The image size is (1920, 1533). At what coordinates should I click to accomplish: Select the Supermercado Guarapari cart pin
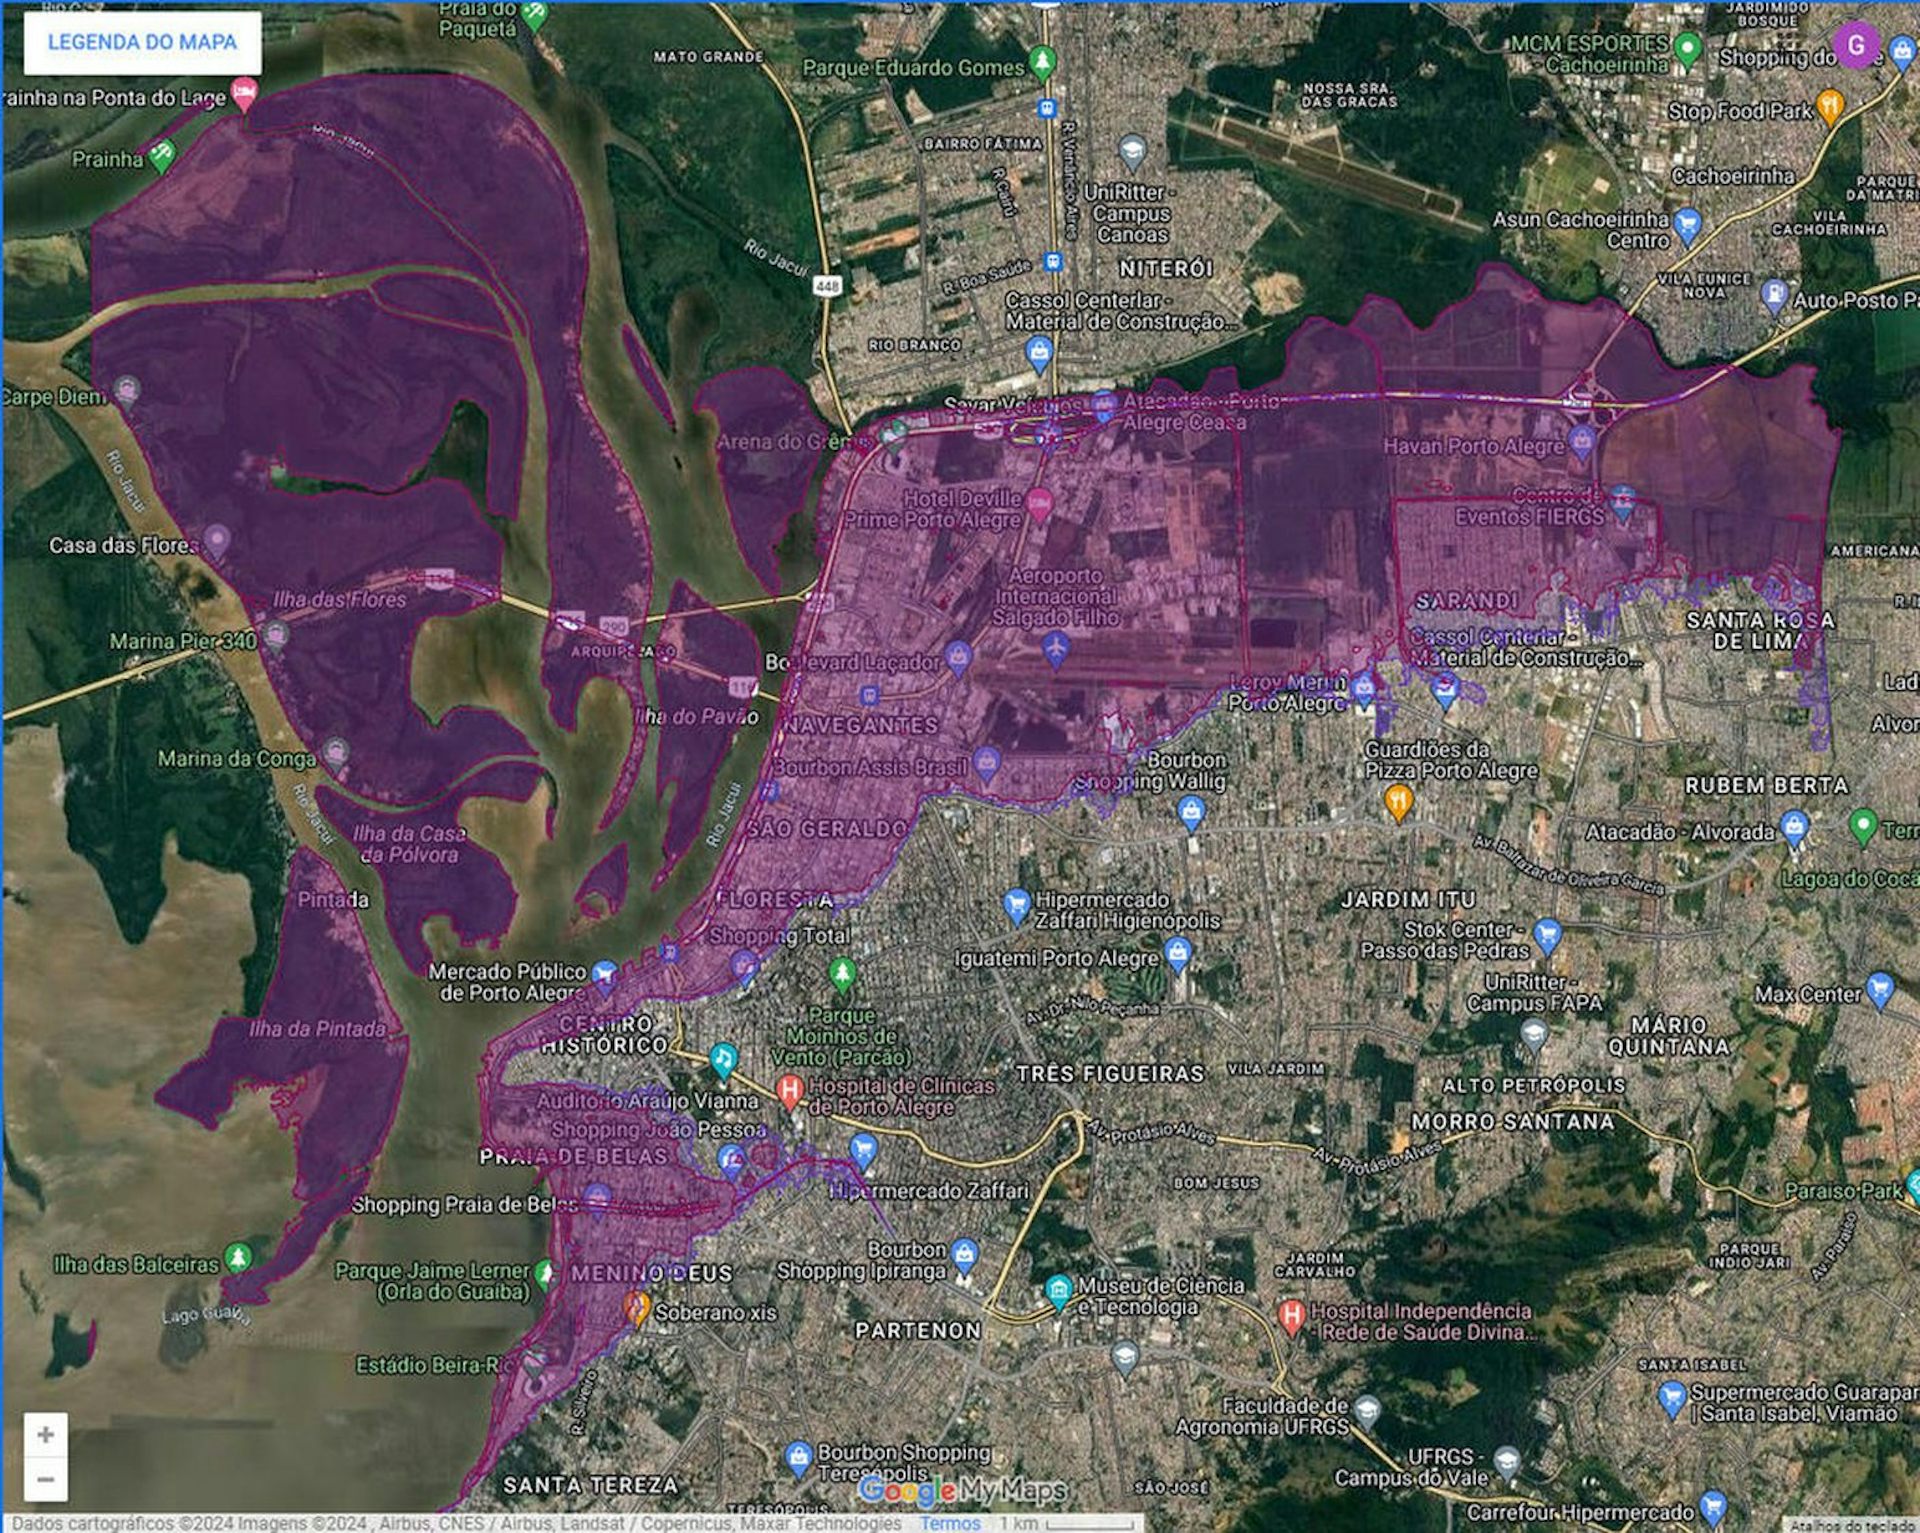pos(1671,1398)
